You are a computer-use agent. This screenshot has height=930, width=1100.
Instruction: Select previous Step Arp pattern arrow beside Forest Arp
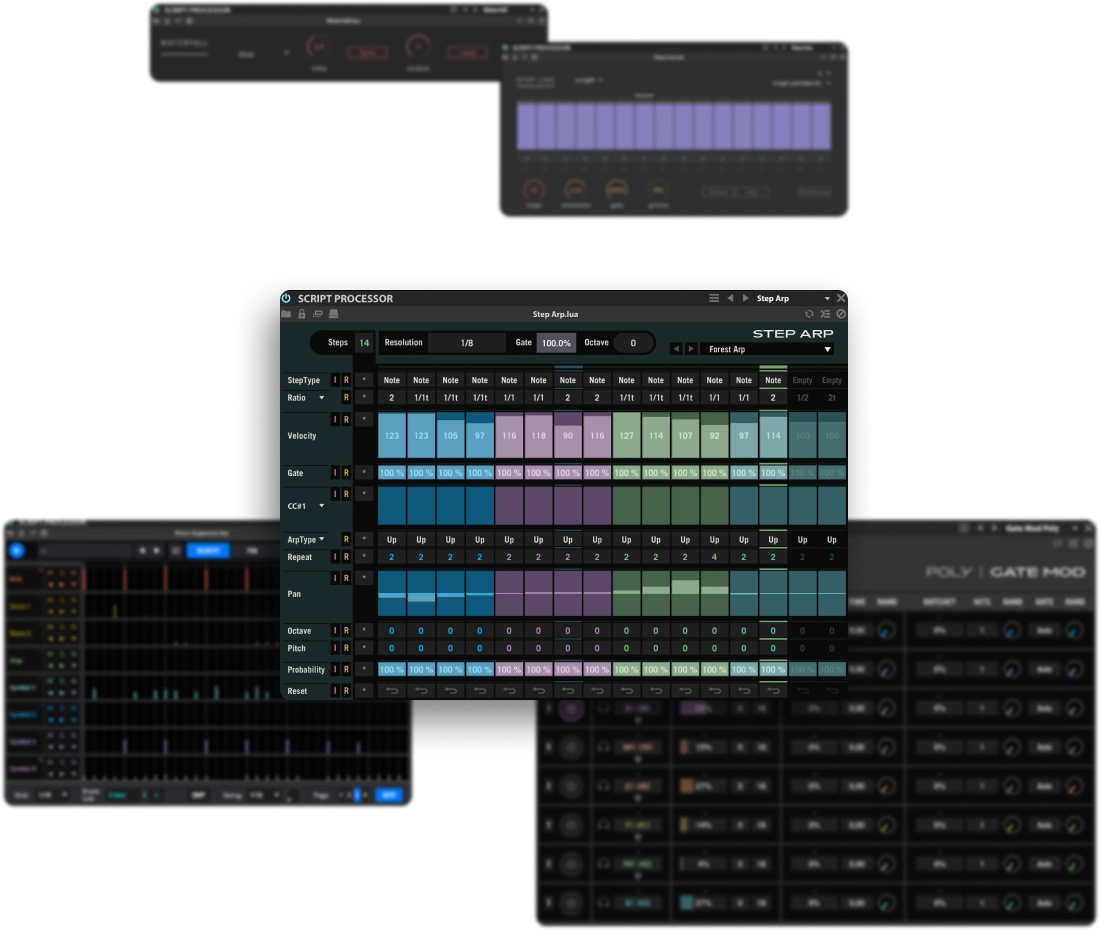pyautogui.click(x=676, y=349)
